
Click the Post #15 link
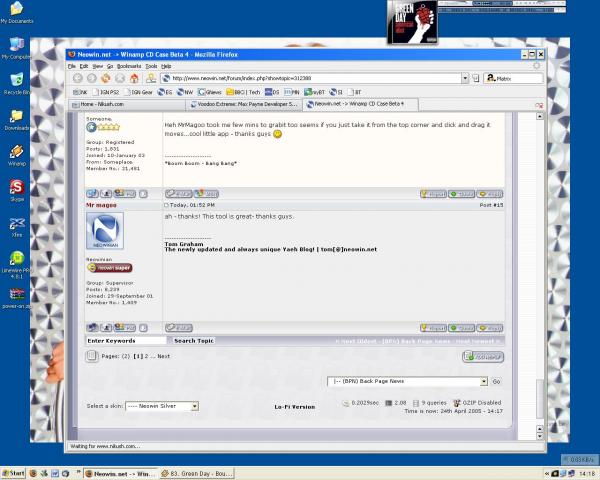click(491, 205)
